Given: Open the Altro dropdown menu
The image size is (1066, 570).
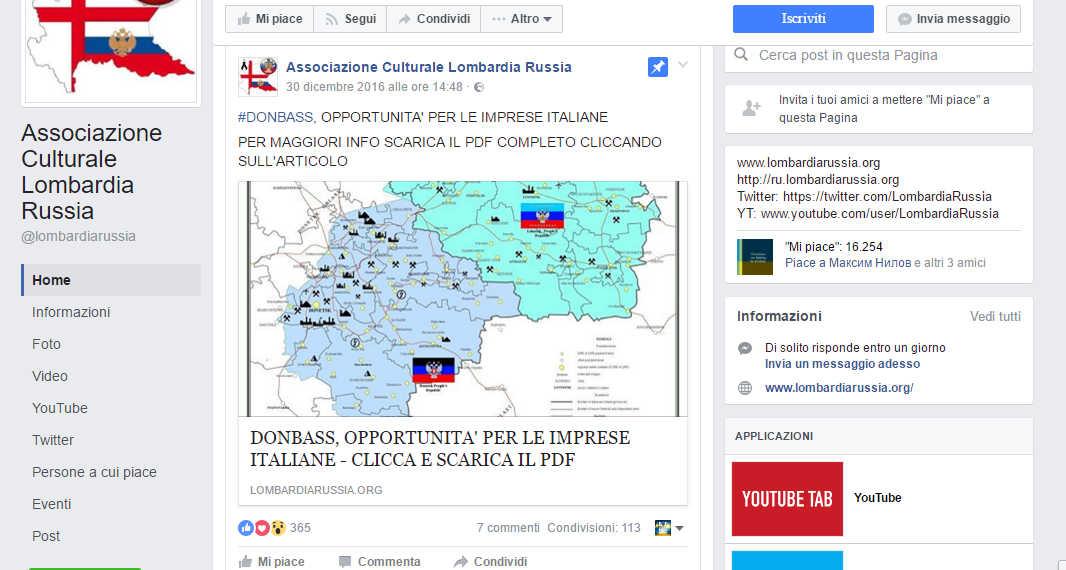Looking at the screenshot, I should point(521,19).
